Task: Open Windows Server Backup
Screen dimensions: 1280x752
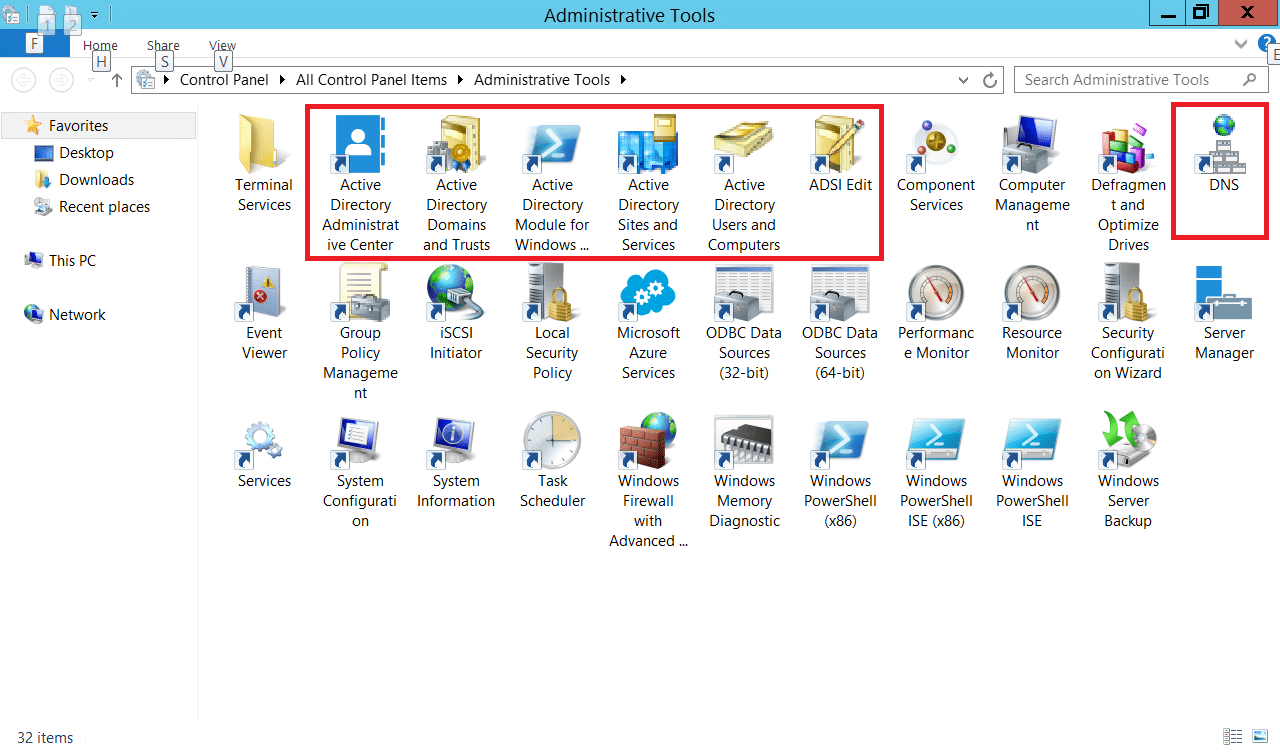Action: (1128, 471)
